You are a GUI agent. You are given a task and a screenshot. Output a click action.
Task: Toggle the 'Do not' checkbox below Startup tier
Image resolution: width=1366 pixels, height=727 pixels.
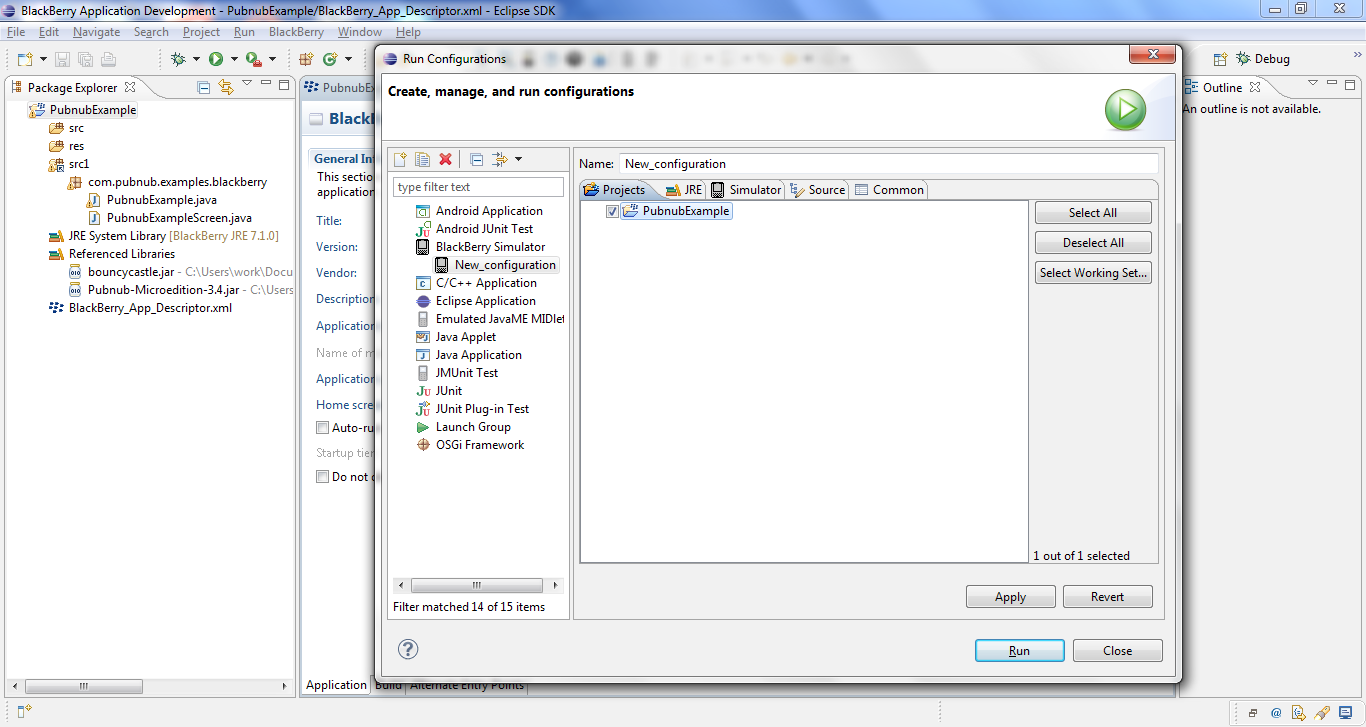click(x=322, y=477)
